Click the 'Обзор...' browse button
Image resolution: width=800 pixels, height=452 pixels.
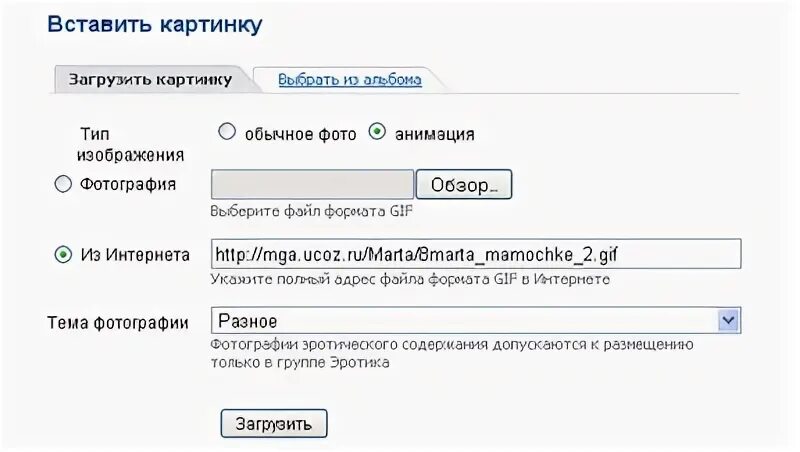463,184
